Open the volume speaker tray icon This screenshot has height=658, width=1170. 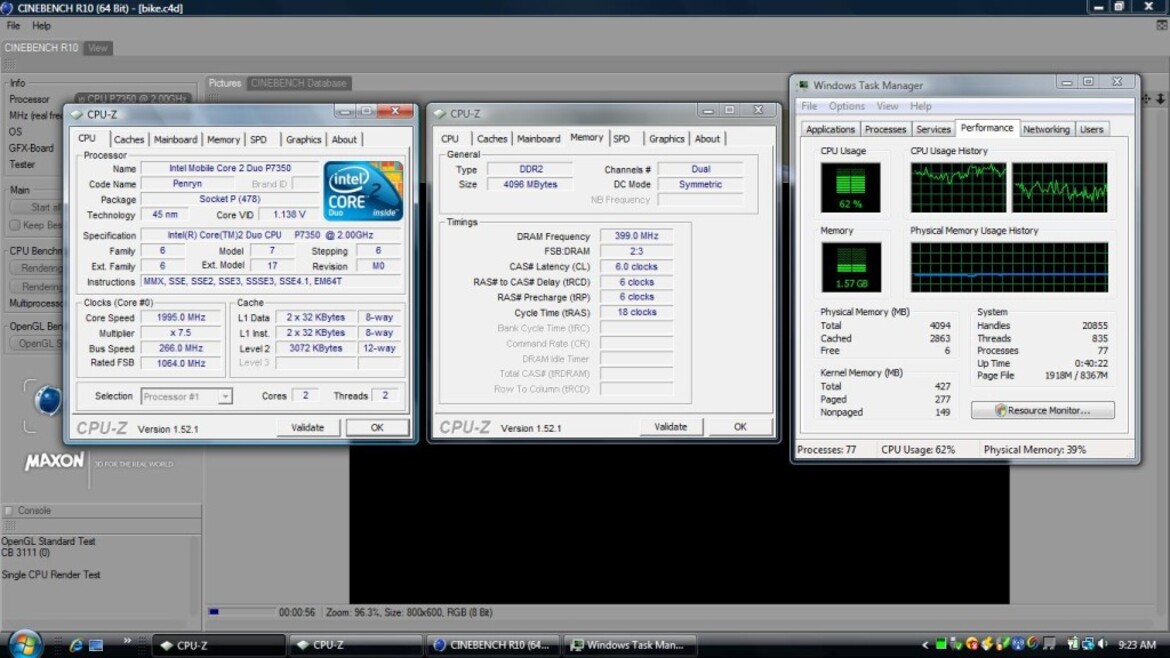[1103, 644]
